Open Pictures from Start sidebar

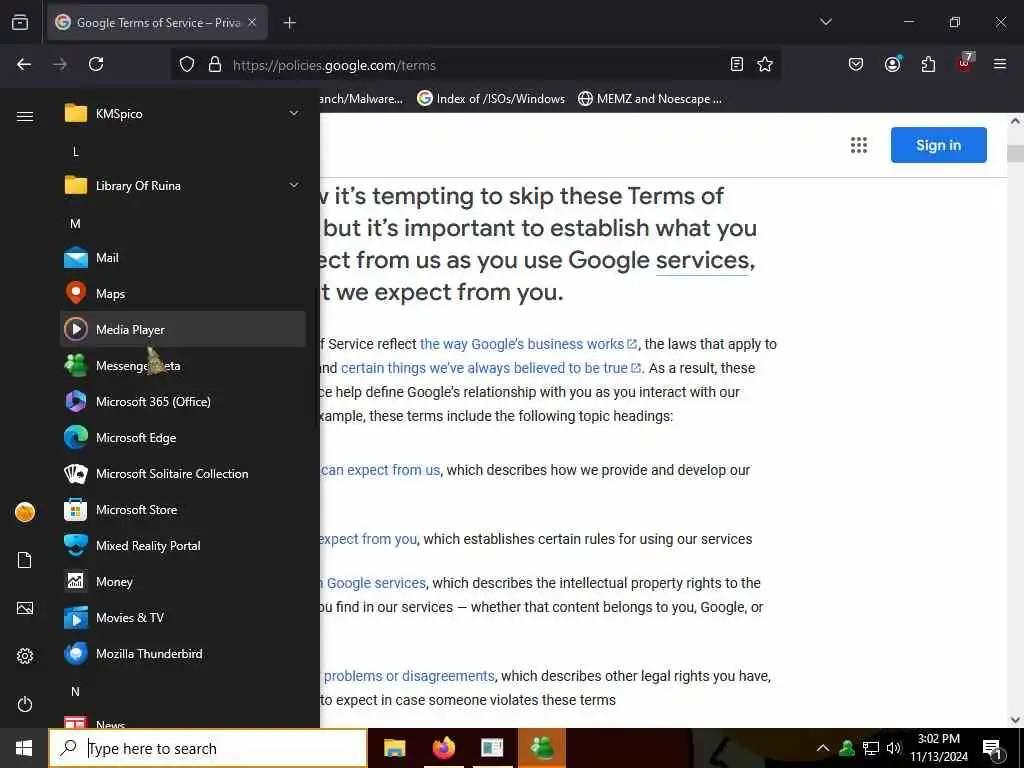[25, 608]
